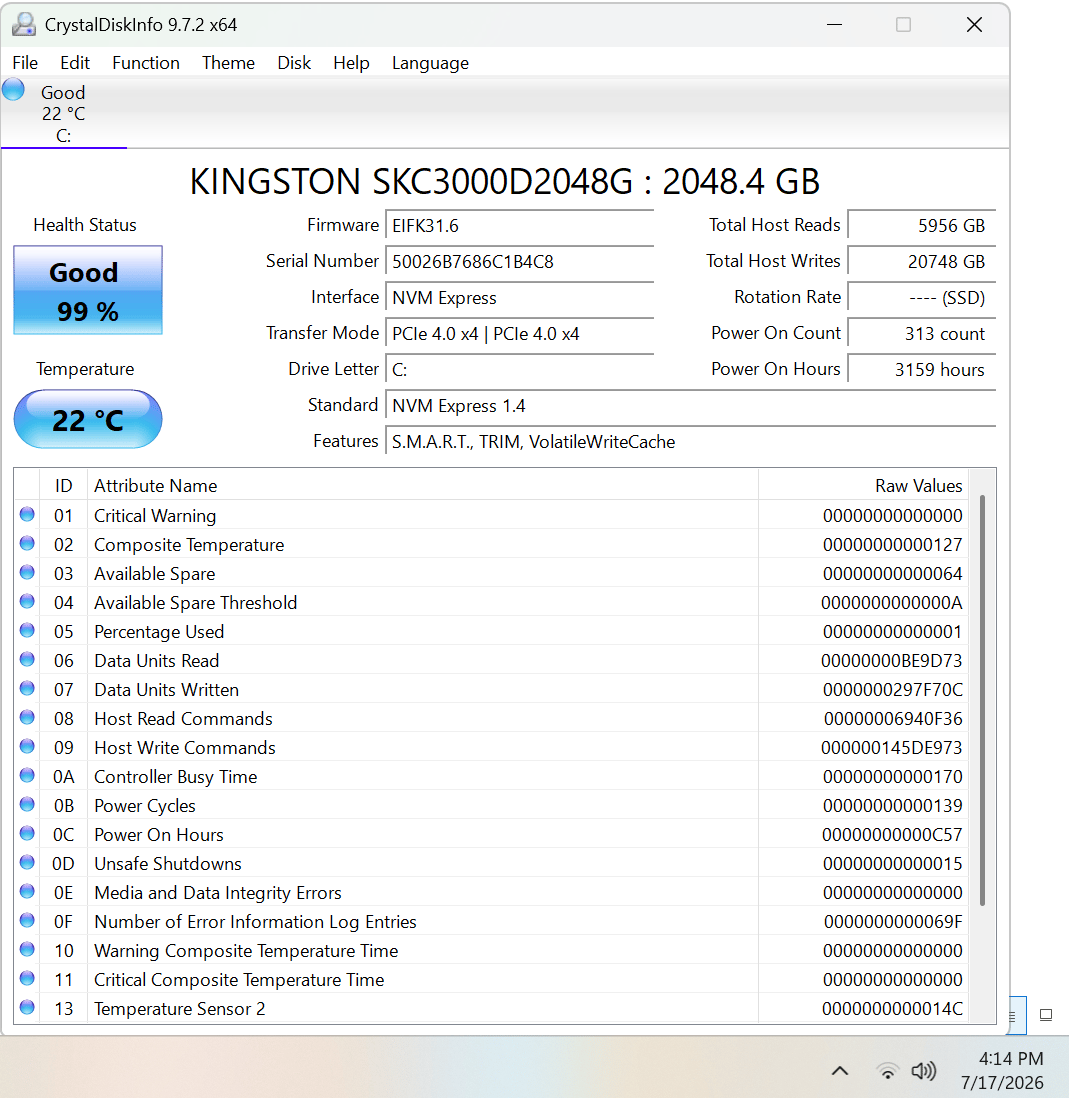This screenshot has width=1069, height=1098.
Task: Click the Serial Number field 50026B7686C1B4C8
Action: pyautogui.click(x=519, y=262)
